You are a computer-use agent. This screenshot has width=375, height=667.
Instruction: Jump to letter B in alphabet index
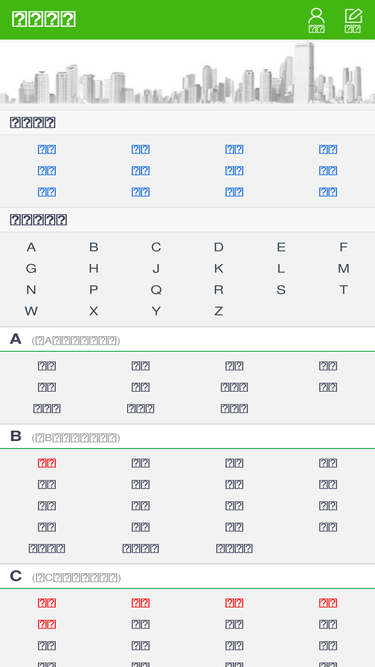94,247
